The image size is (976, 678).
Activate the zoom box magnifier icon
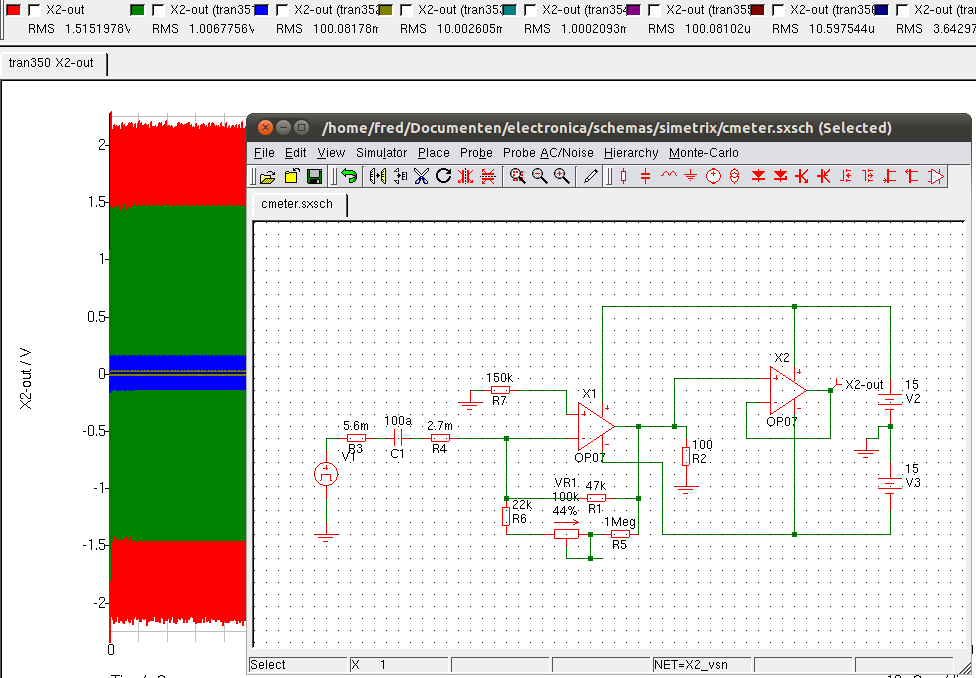pos(517,177)
